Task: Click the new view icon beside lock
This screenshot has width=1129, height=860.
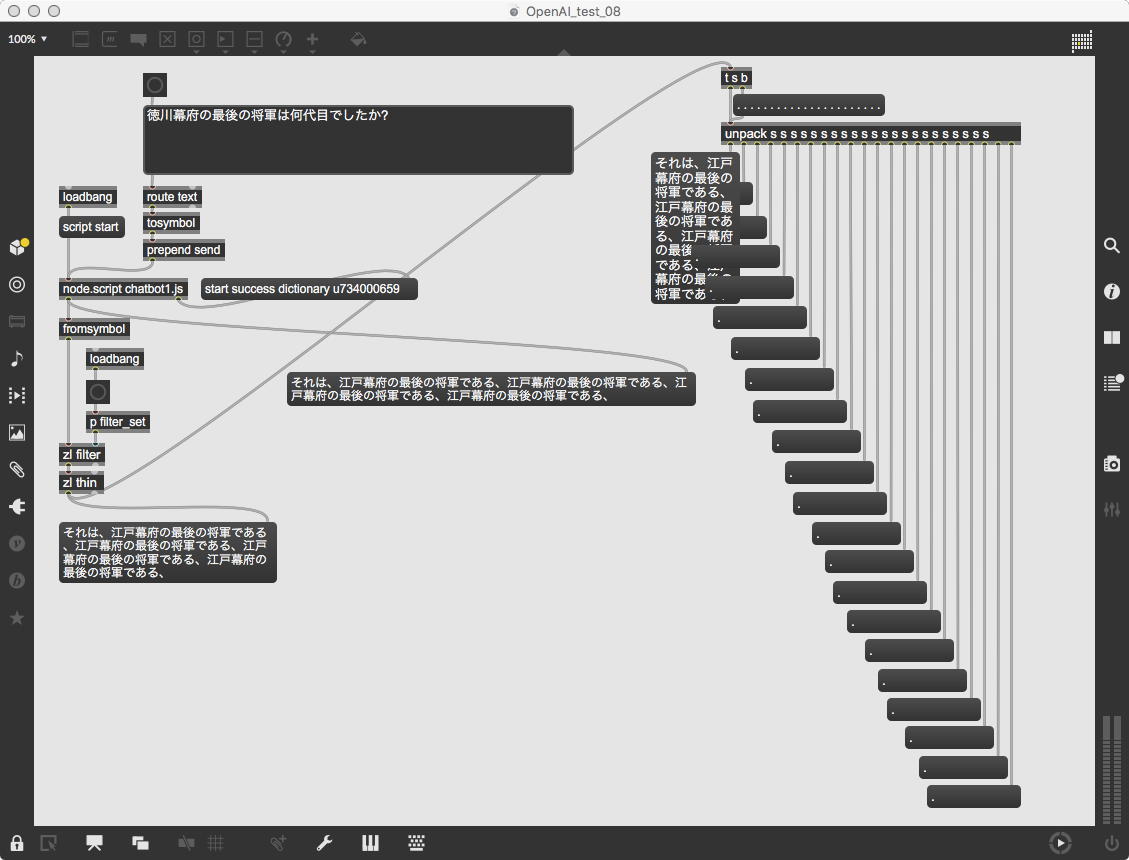Action: (48, 843)
